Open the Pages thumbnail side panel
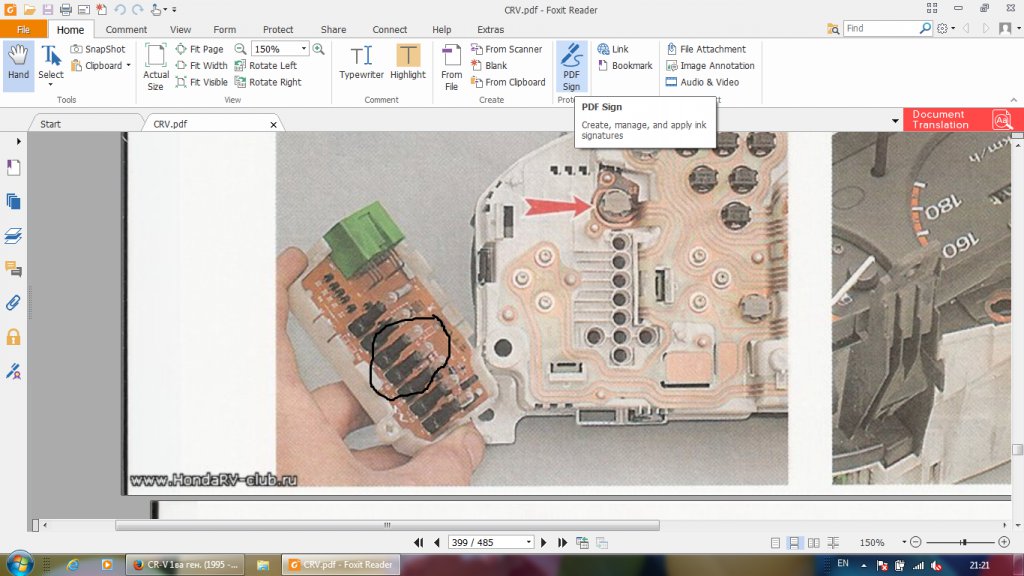The image size is (1024, 576). click(x=13, y=202)
